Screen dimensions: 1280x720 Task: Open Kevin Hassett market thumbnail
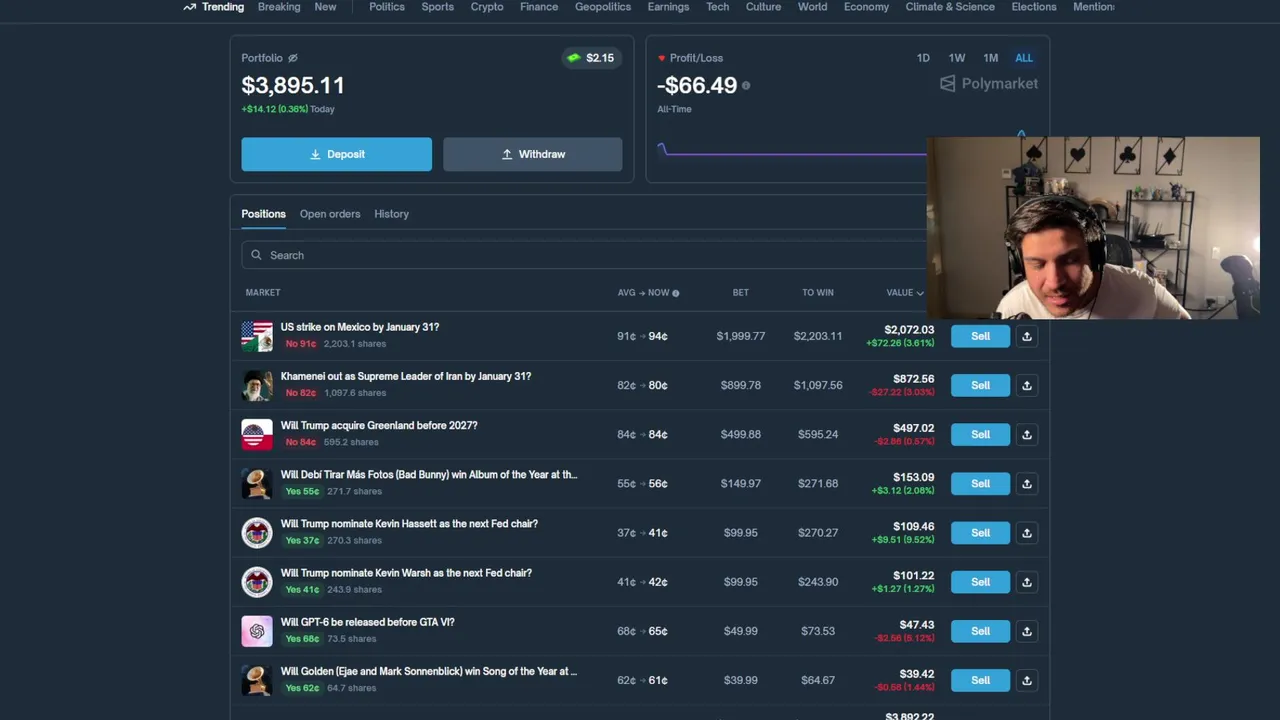coord(257,532)
